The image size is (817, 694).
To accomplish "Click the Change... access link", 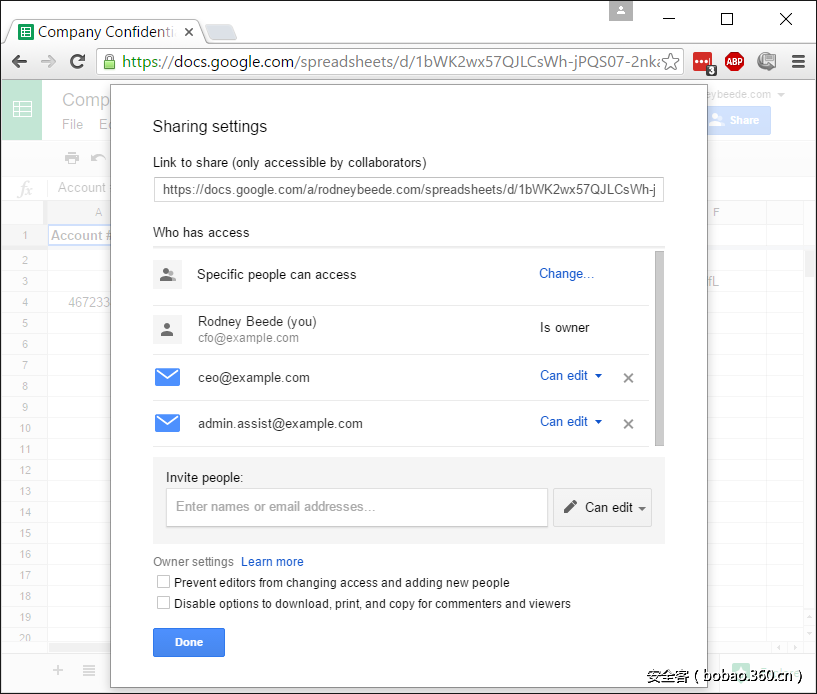I will coord(566,274).
